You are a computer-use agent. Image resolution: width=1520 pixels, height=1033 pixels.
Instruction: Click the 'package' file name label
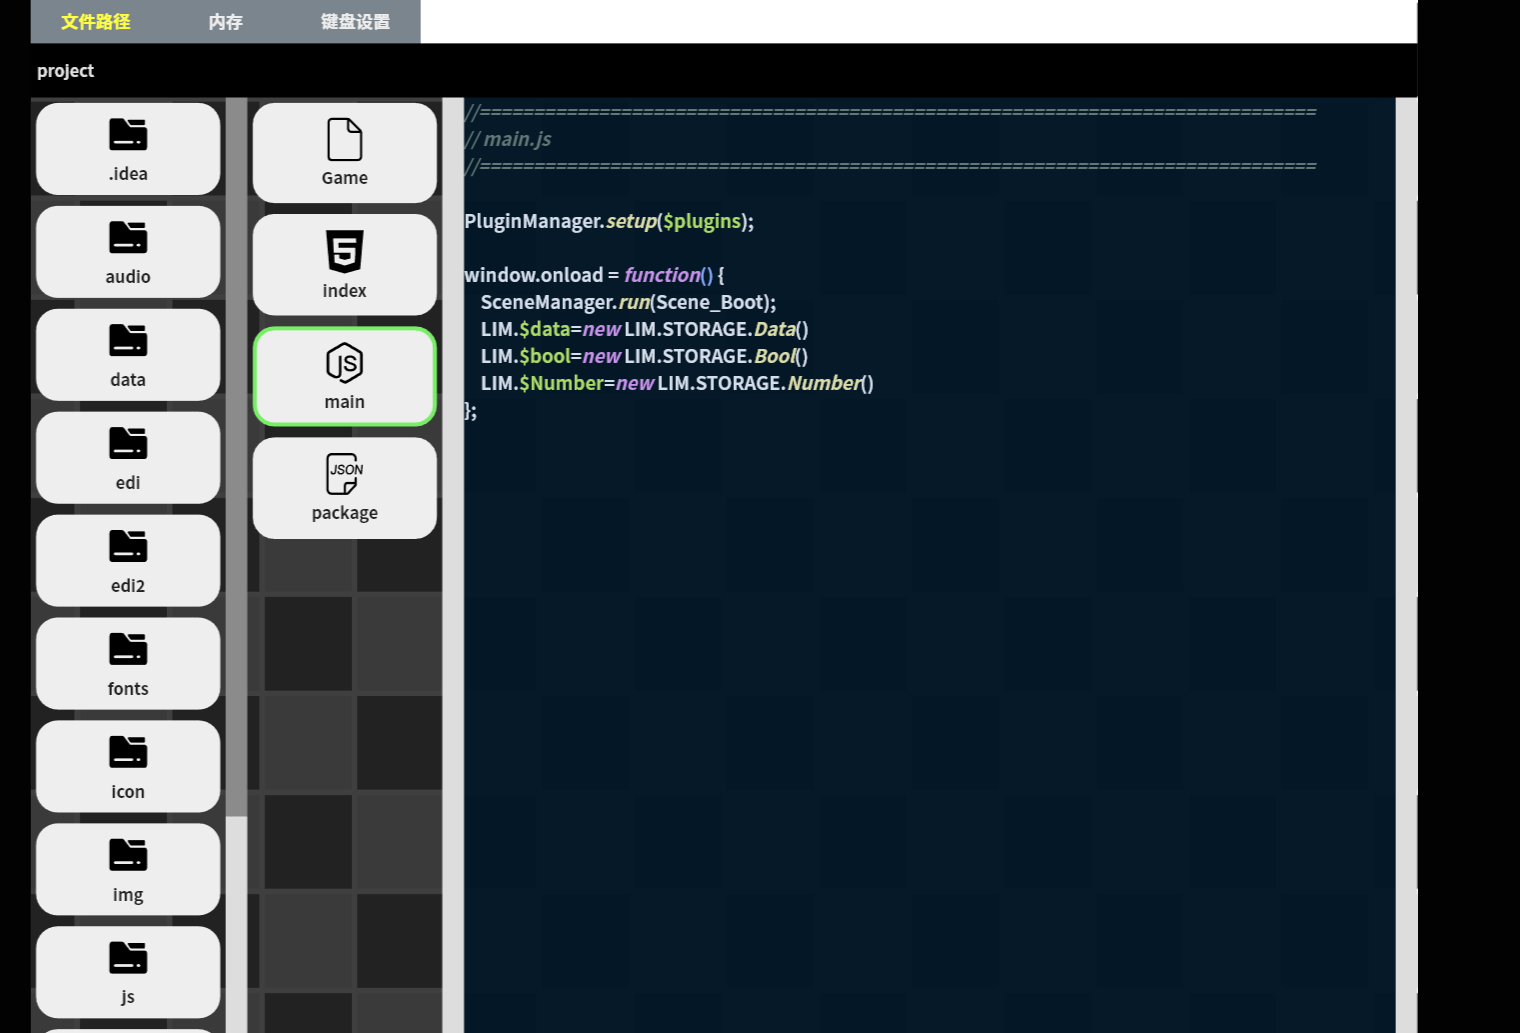point(345,513)
